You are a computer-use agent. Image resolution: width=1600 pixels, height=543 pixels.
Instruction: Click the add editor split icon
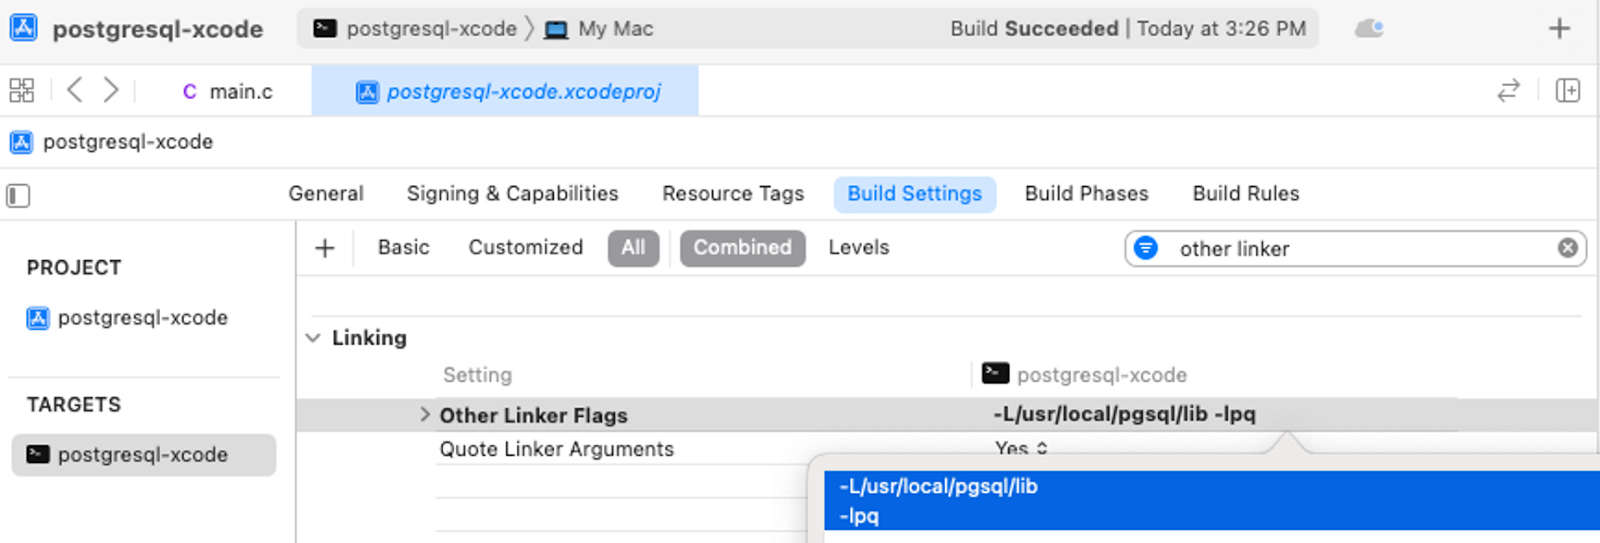[1568, 91]
